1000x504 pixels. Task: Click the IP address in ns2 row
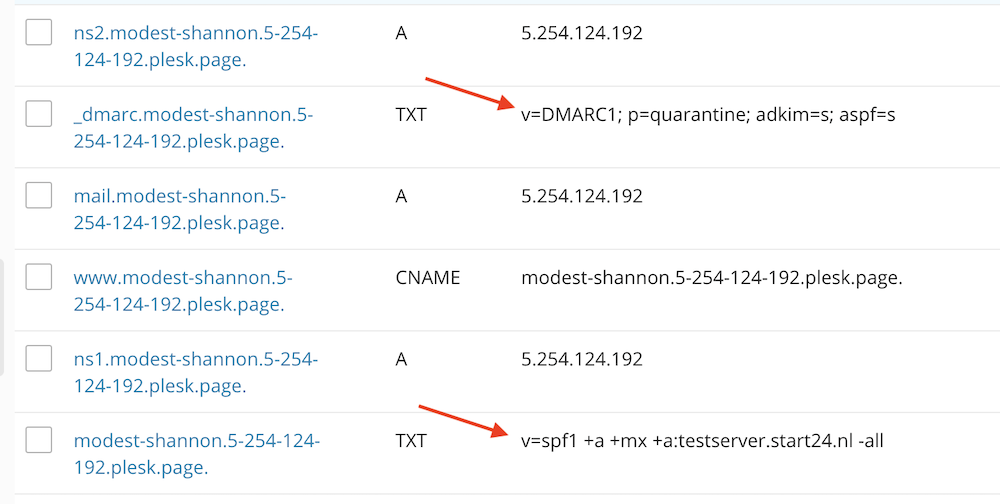(582, 33)
